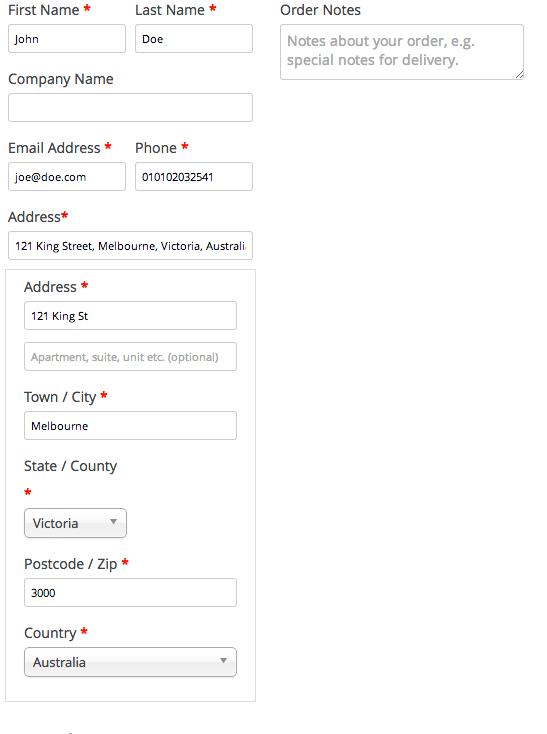Open the State / County dropdown showing Victoria
Screen dimensions: 547x734
pos(75,523)
